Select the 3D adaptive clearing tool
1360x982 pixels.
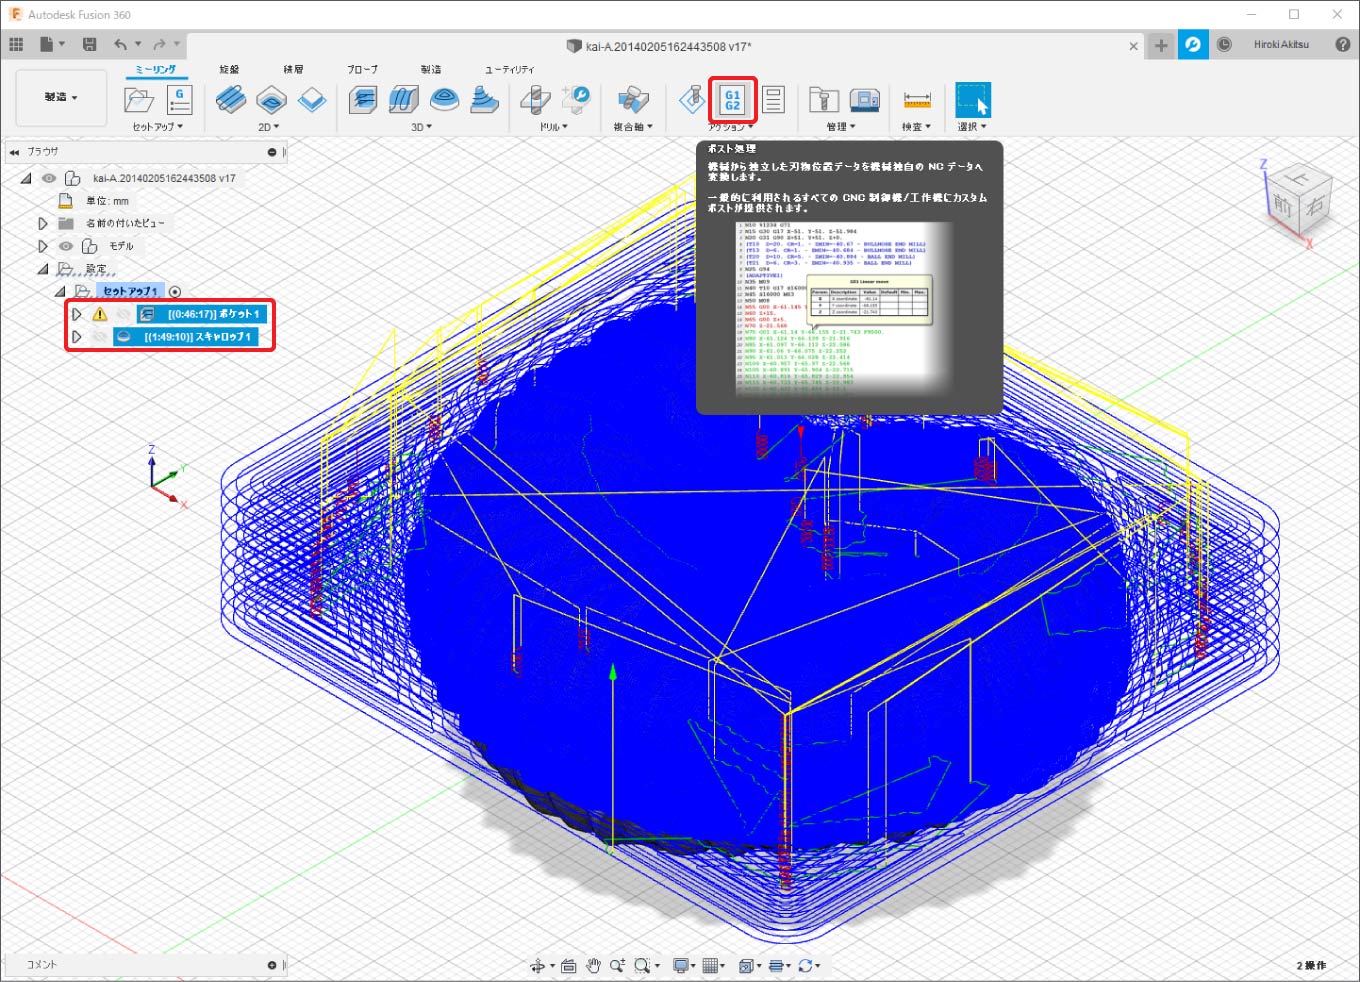362,100
